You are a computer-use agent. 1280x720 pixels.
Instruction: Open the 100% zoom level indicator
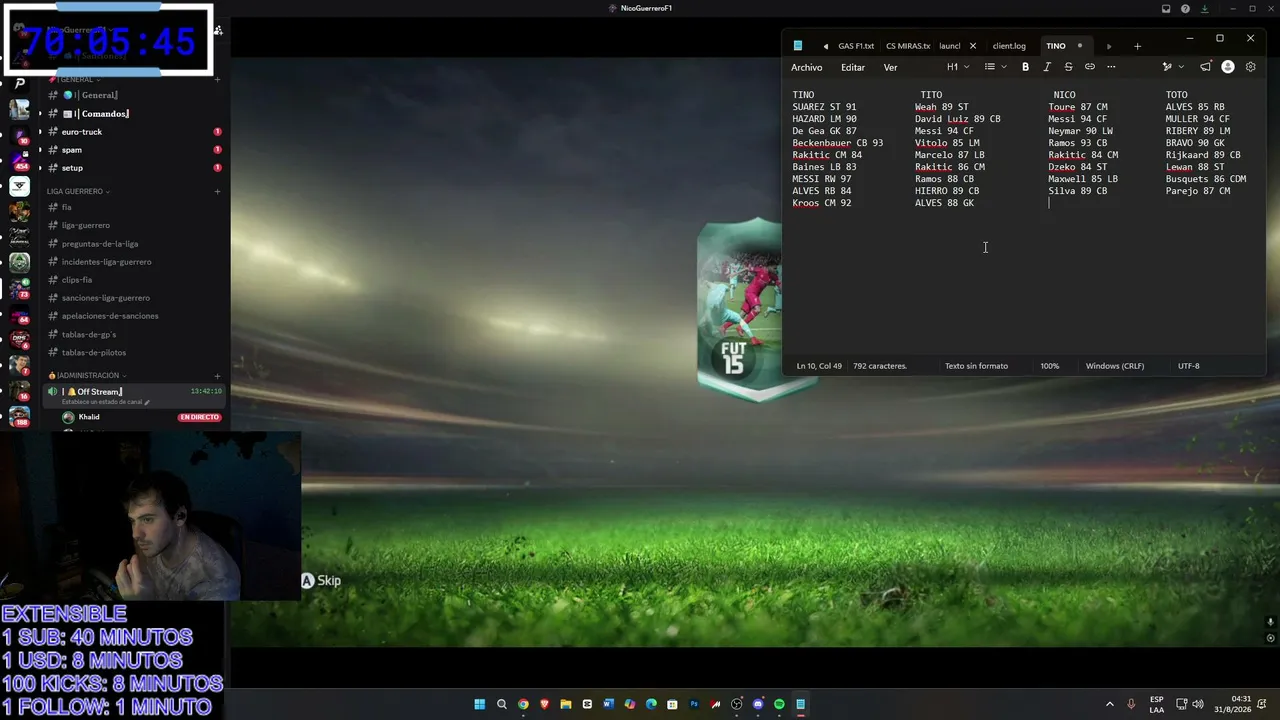coord(1049,366)
